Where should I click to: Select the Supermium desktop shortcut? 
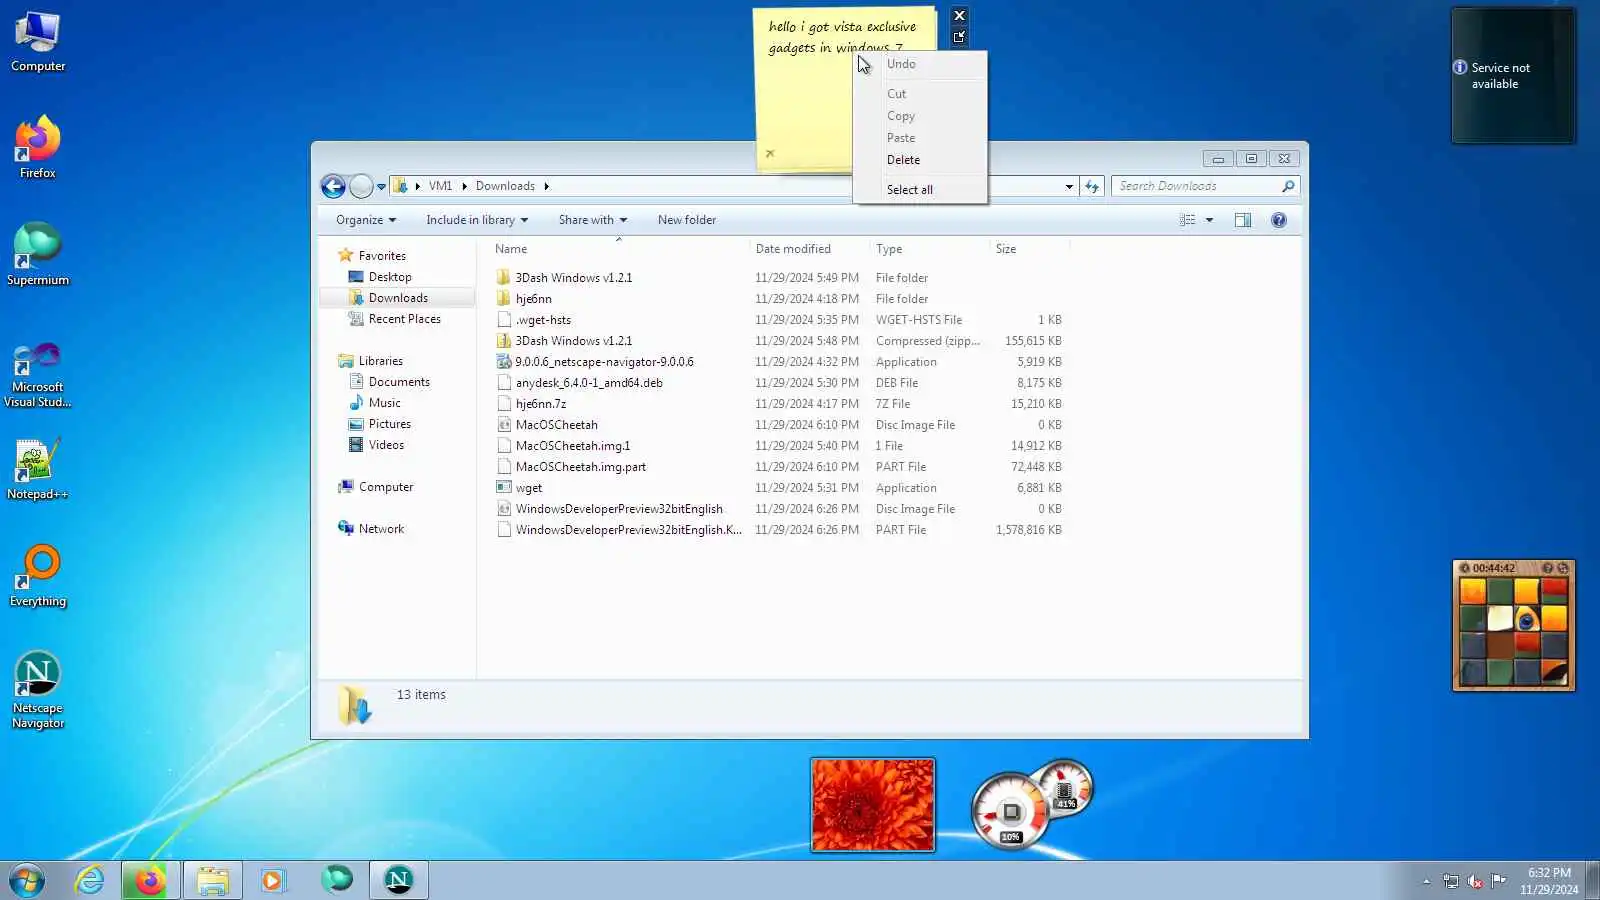38,255
